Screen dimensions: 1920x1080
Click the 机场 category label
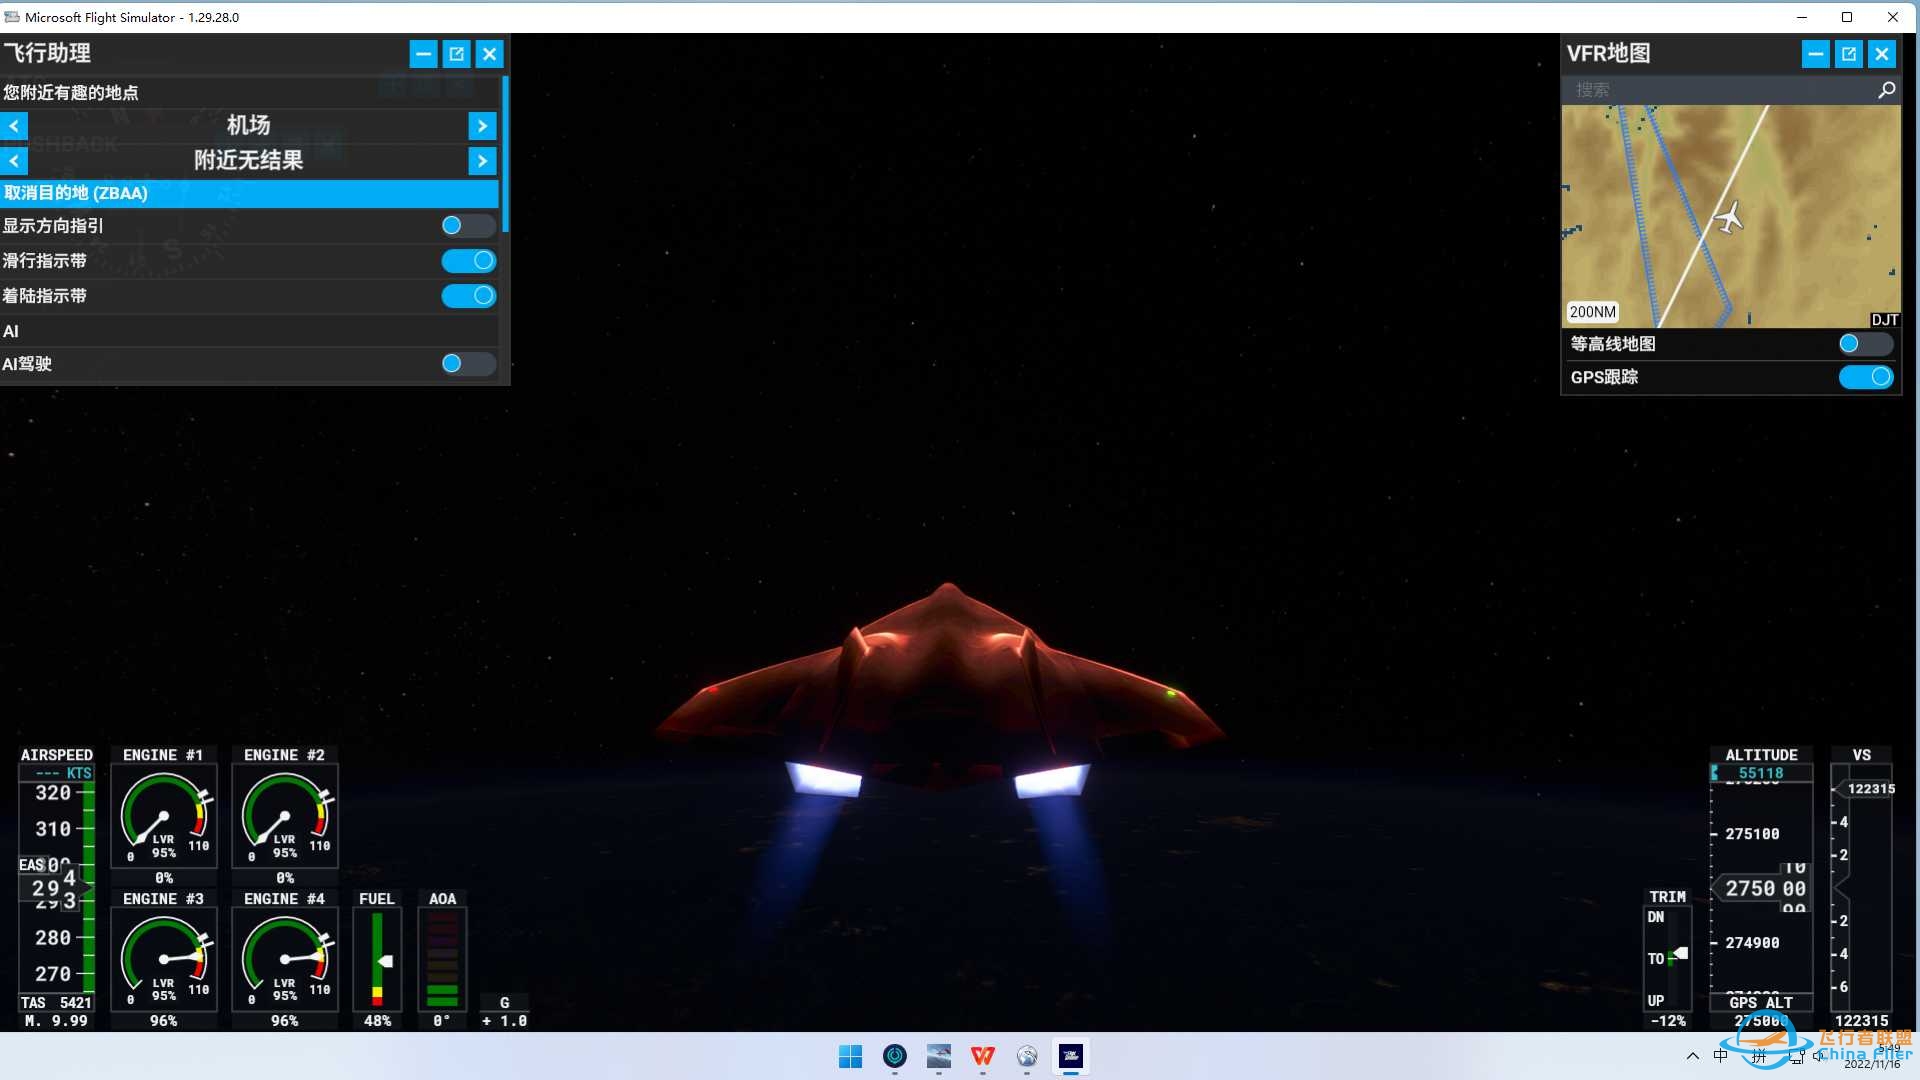tap(248, 125)
